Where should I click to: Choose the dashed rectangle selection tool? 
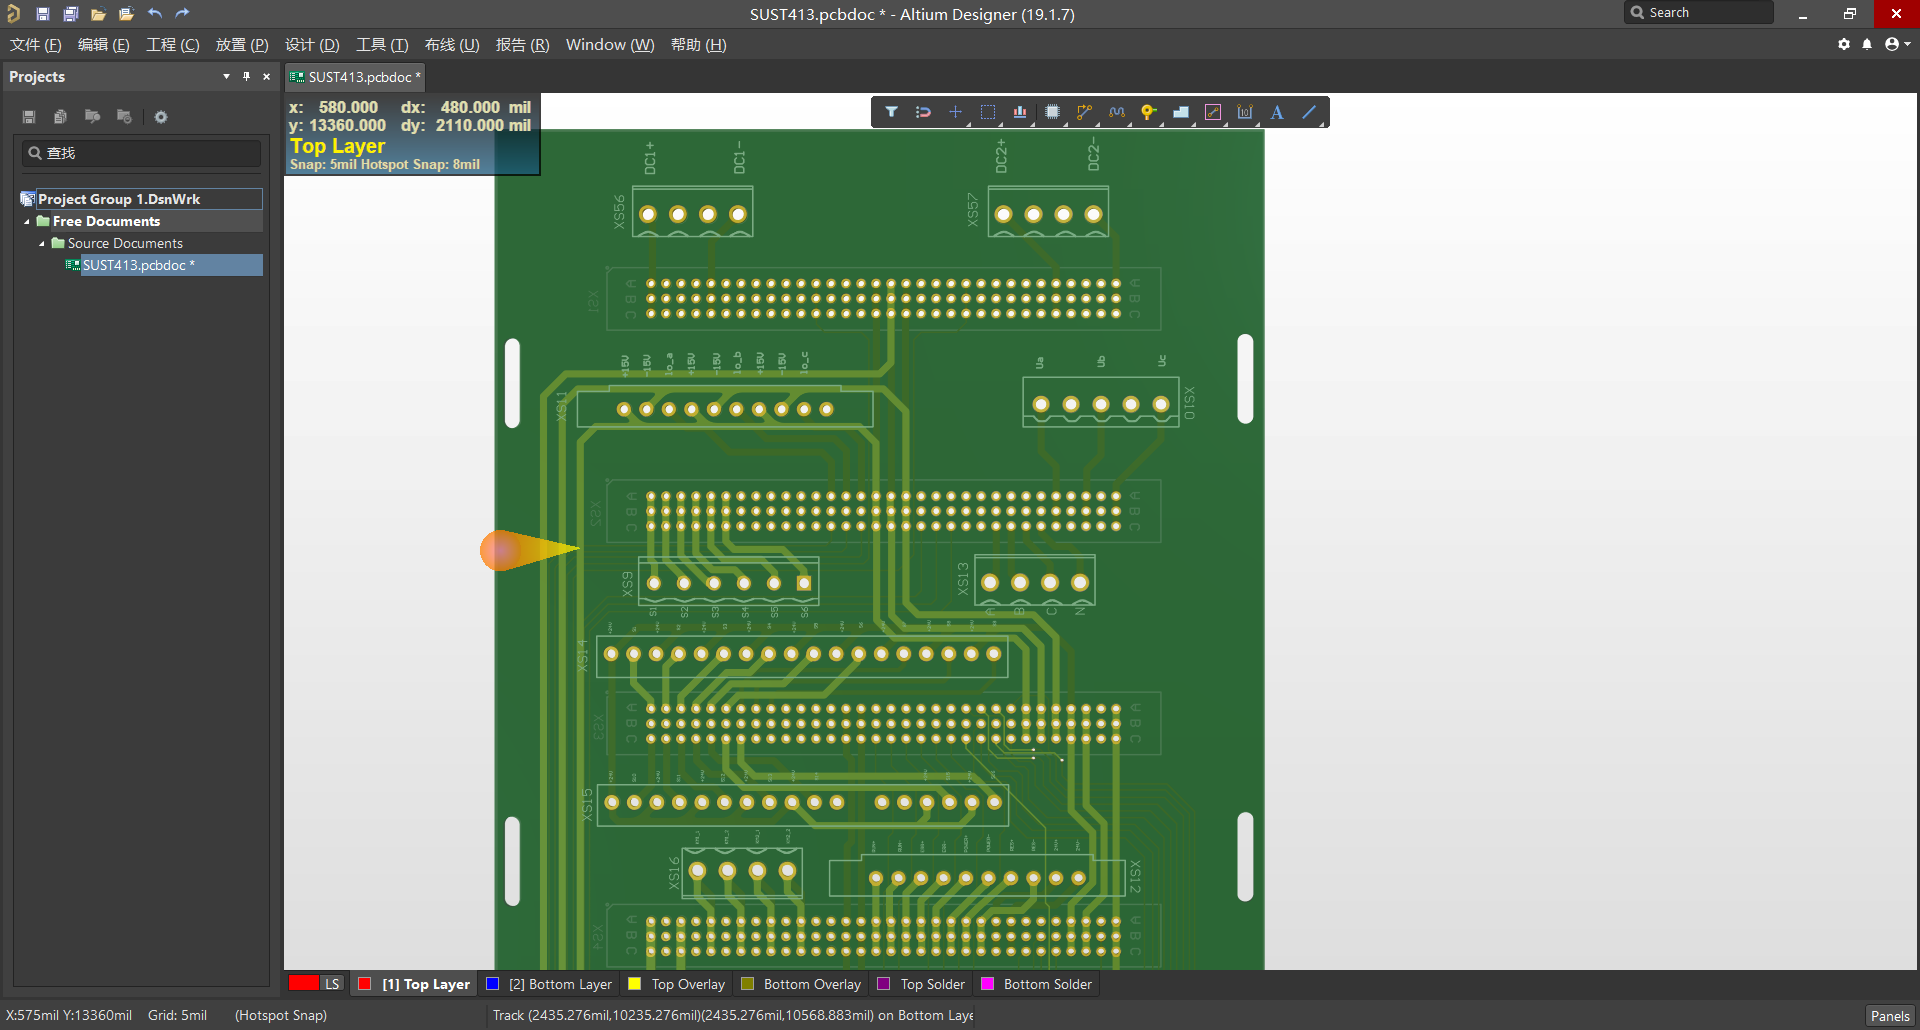[988, 112]
